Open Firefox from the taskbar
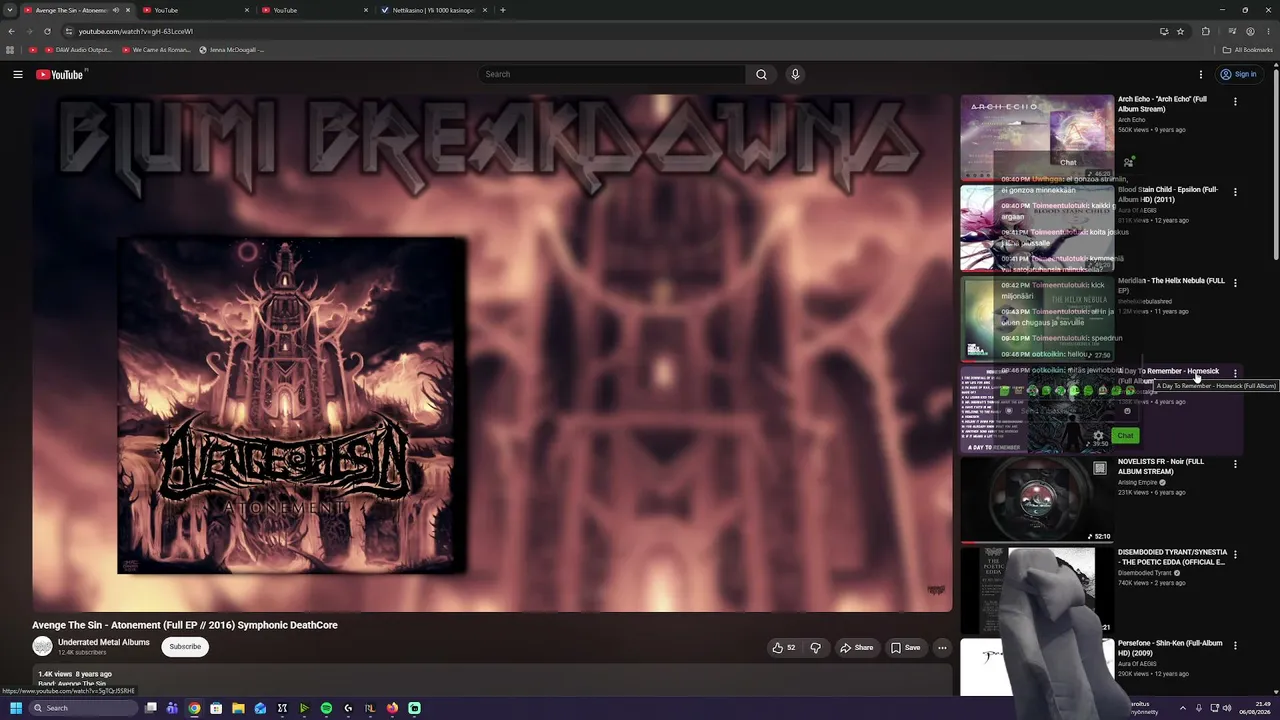Image resolution: width=1280 pixels, height=720 pixels. click(392, 708)
